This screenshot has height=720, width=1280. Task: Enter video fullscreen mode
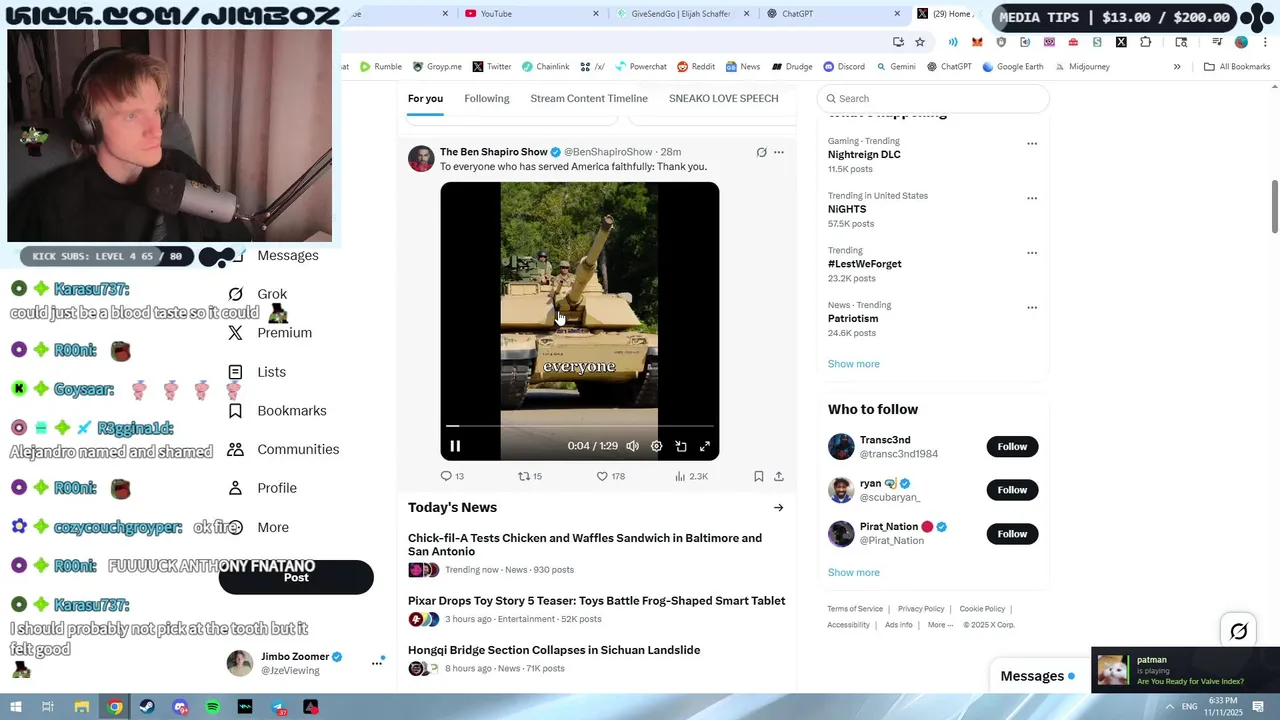[x=705, y=446]
